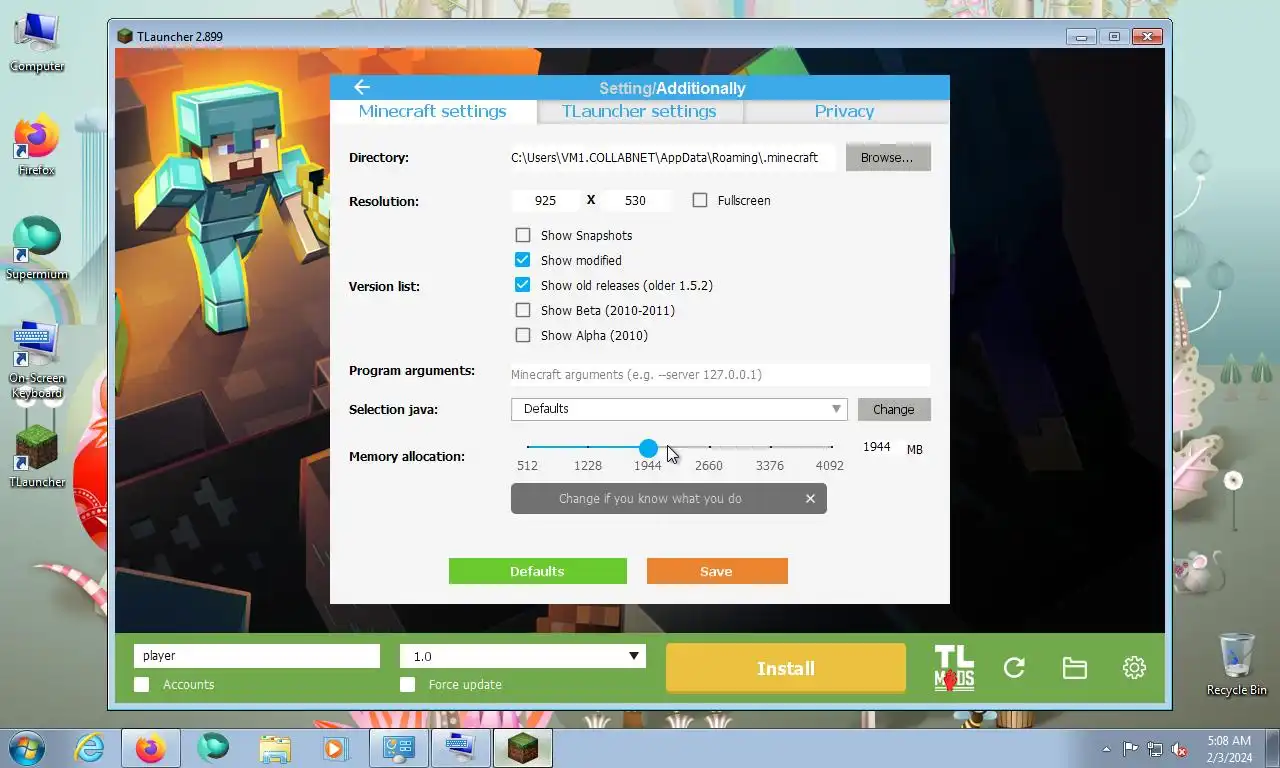Switch to the Privacy tab
The width and height of the screenshot is (1280, 768).
(x=845, y=111)
